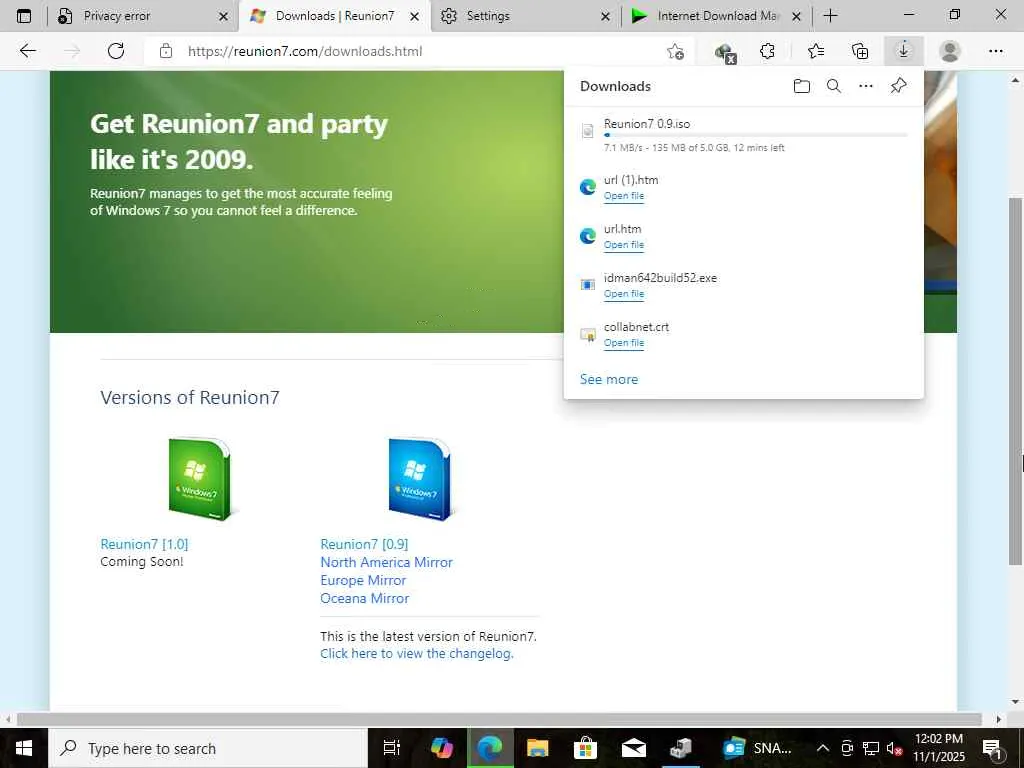Refresh the Reunion7 downloads page
The height and width of the screenshot is (768, 1024).
pyautogui.click(x=116, y=51)
